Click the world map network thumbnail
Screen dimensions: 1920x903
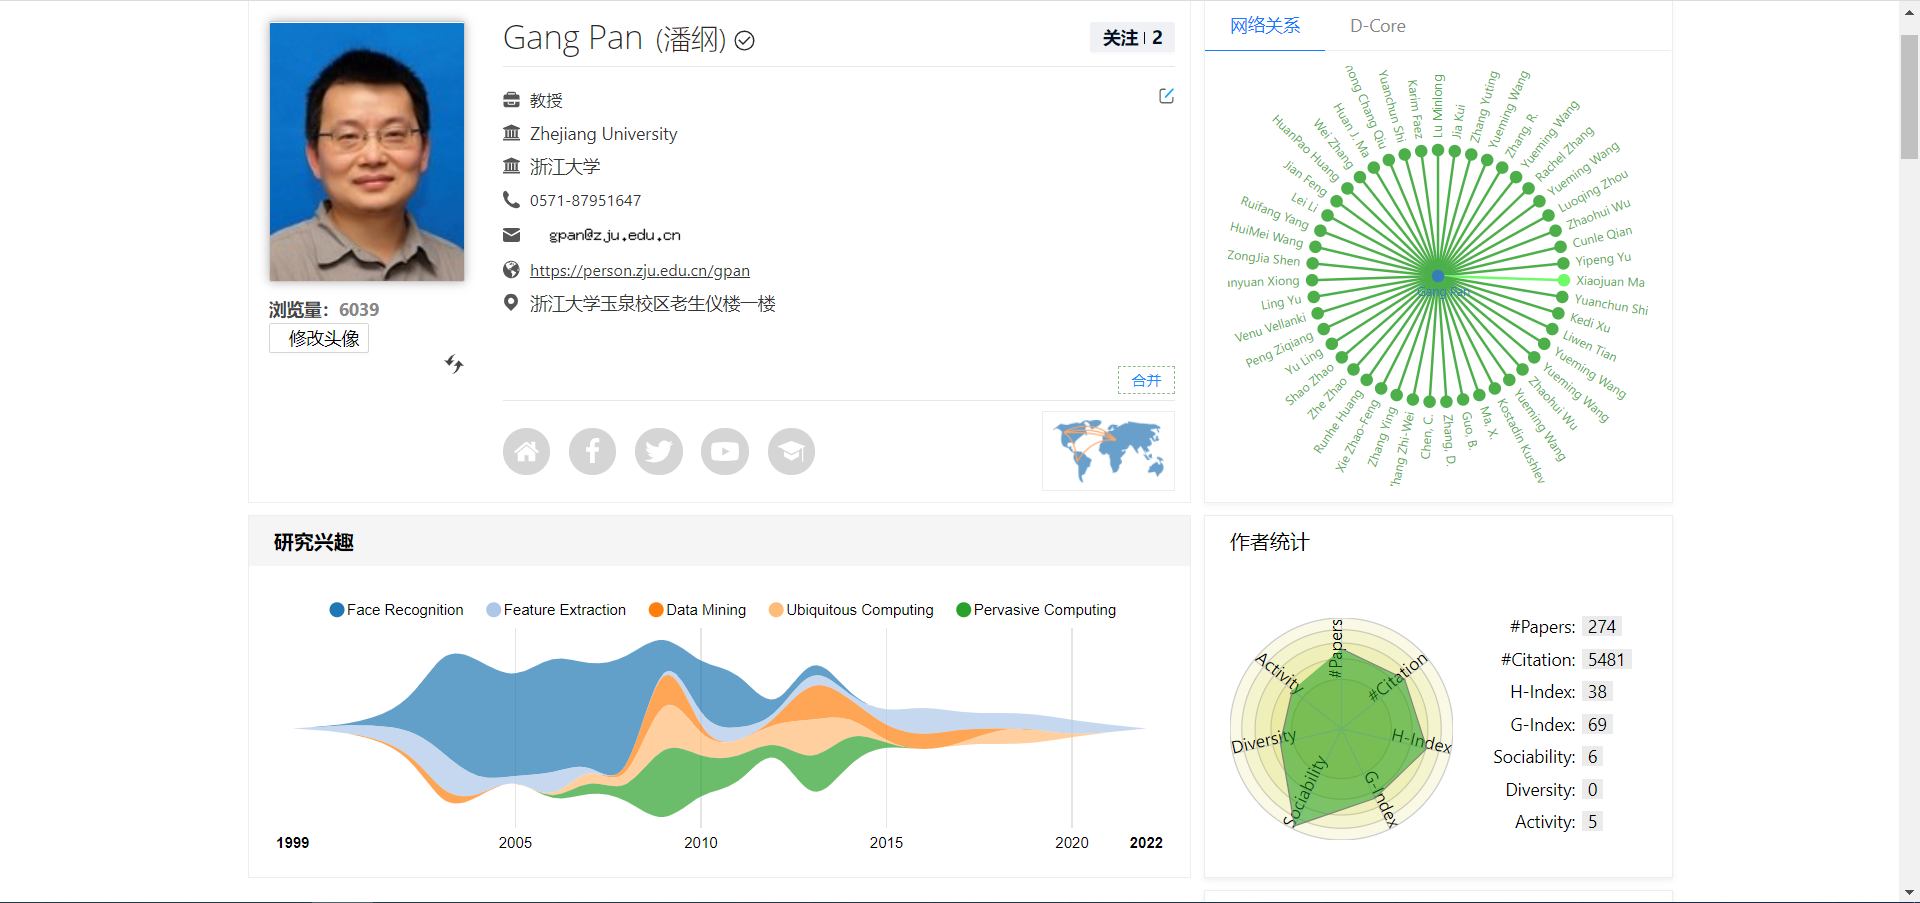tap(1107, 451)
